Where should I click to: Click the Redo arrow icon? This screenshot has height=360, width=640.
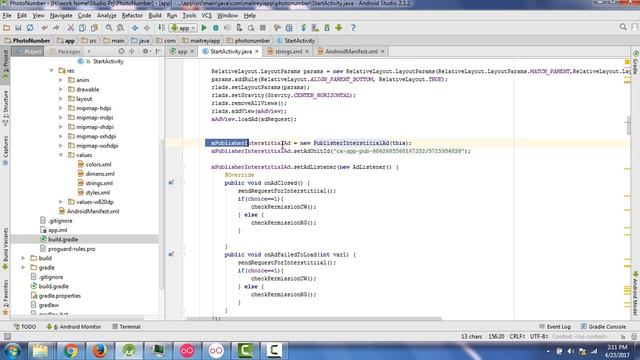[x=56, y=28]
